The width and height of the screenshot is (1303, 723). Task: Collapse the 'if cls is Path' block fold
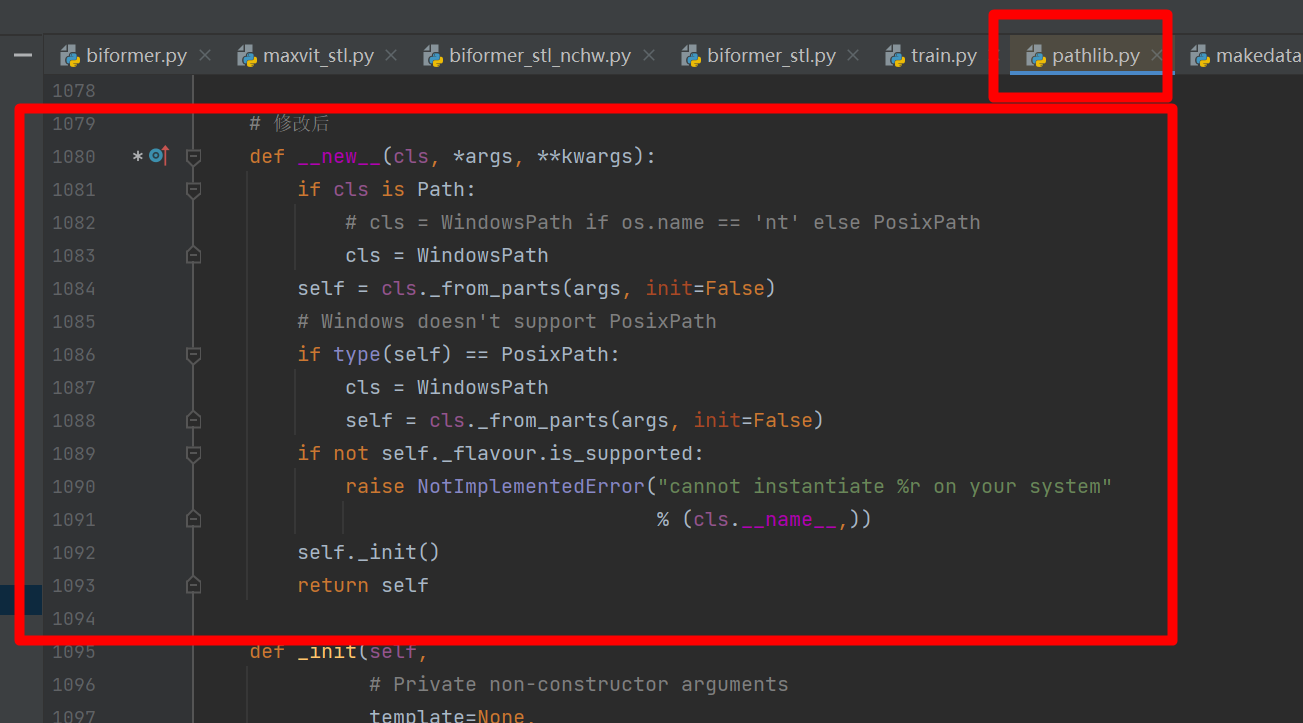[194, 190]
